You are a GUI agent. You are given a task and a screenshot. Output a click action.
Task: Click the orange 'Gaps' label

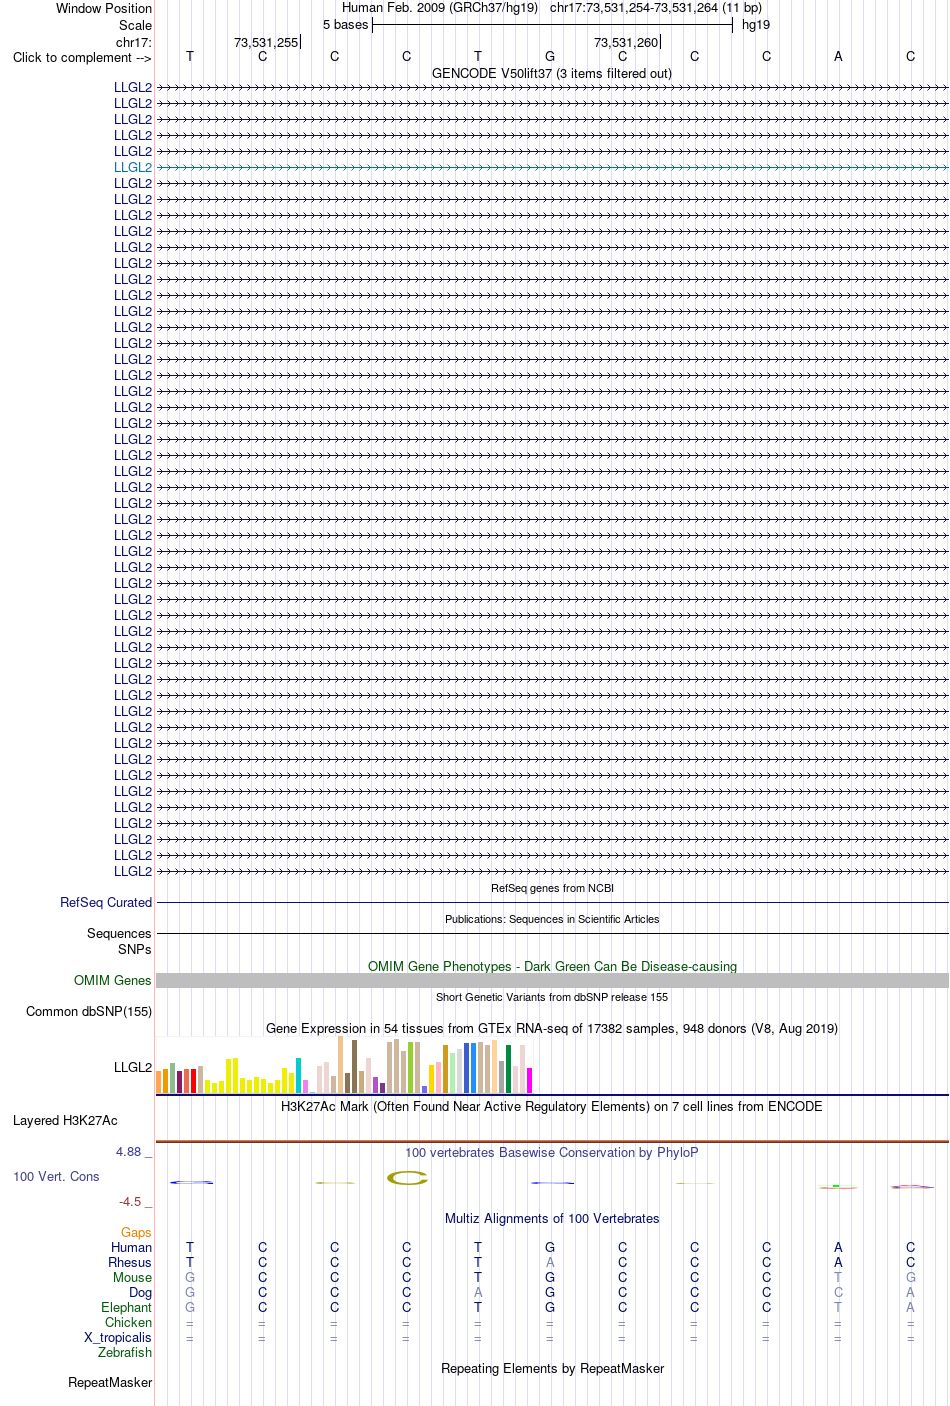[136, 1232]
